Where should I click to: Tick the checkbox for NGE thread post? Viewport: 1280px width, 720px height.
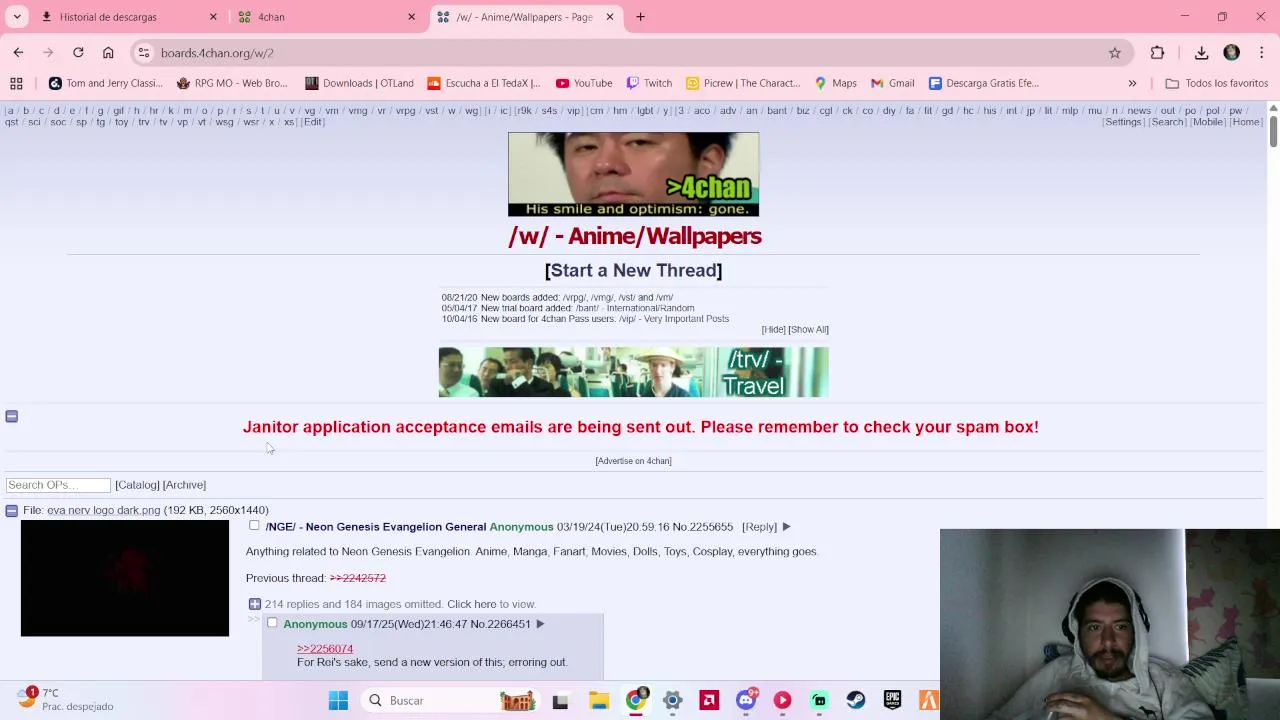point(254,526)
